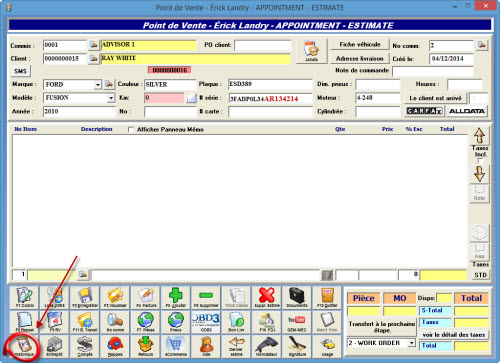Click the F1 Comm icon
500x363 pixels.
tap(24, 297)
